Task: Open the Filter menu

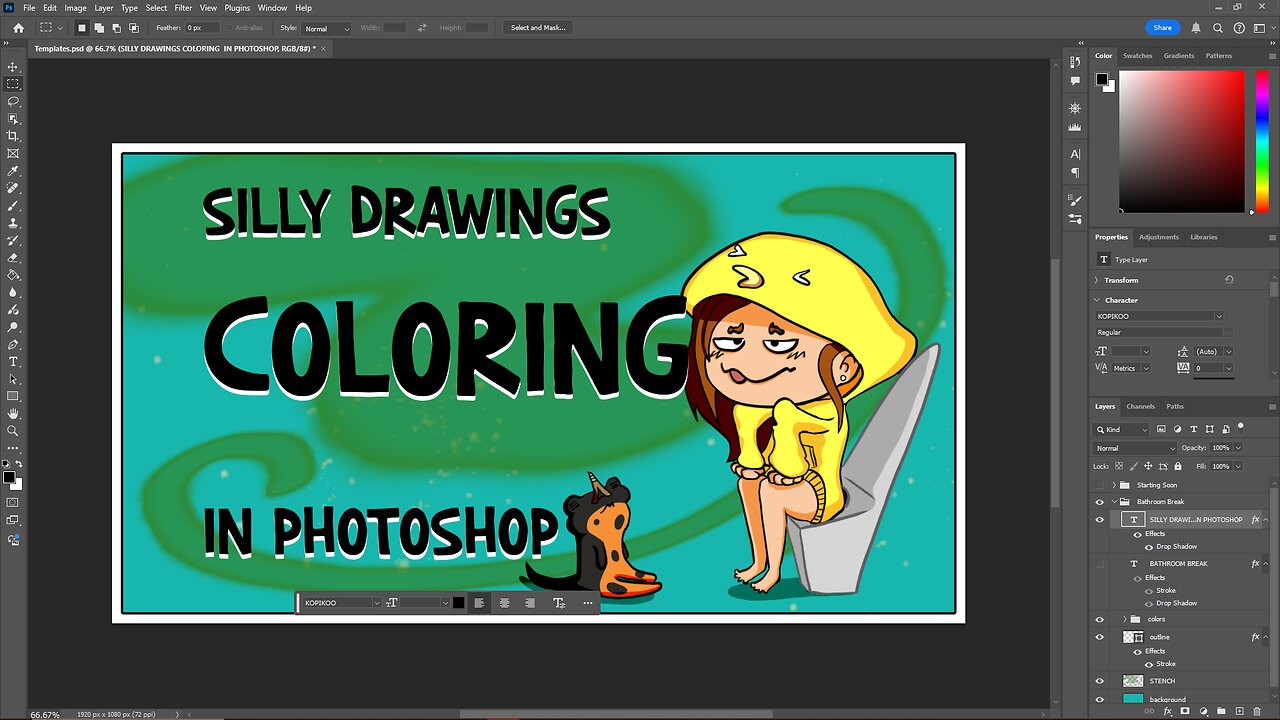Action: 183,8
